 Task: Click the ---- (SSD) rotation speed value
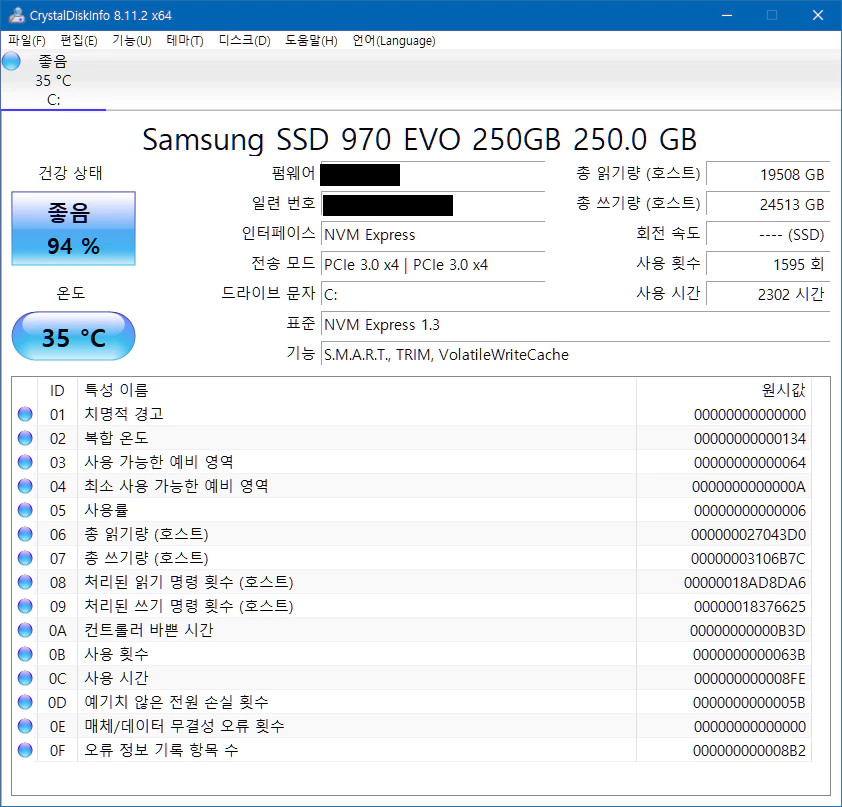click(768, 235)
